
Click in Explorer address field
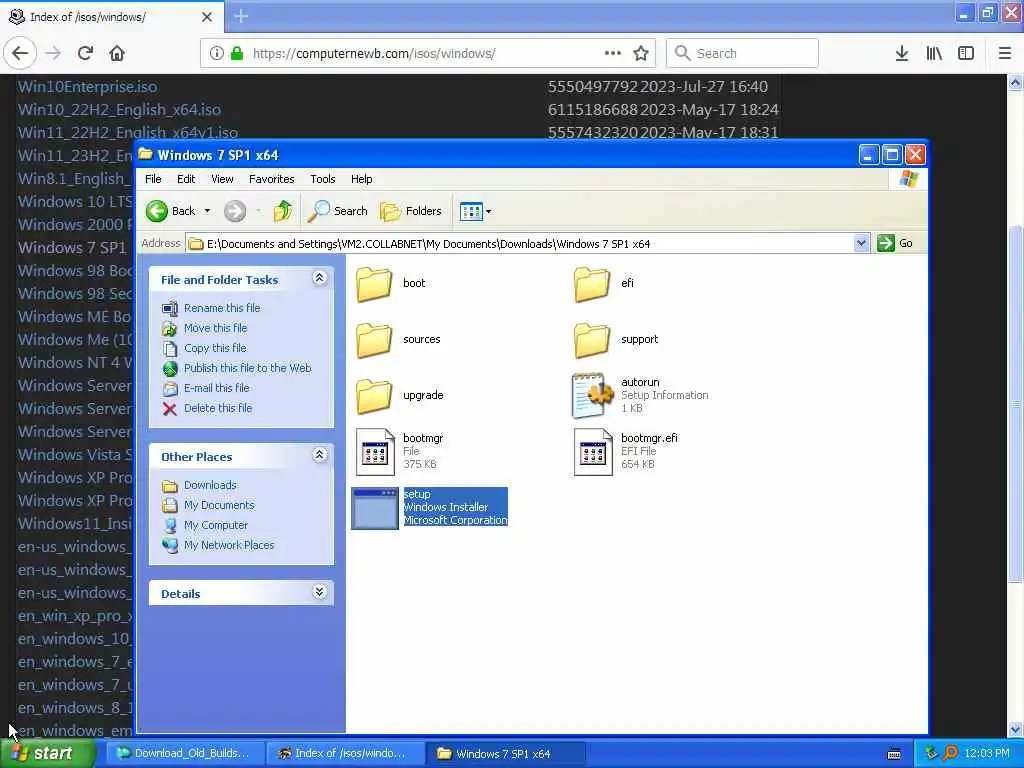click(520, 244)
